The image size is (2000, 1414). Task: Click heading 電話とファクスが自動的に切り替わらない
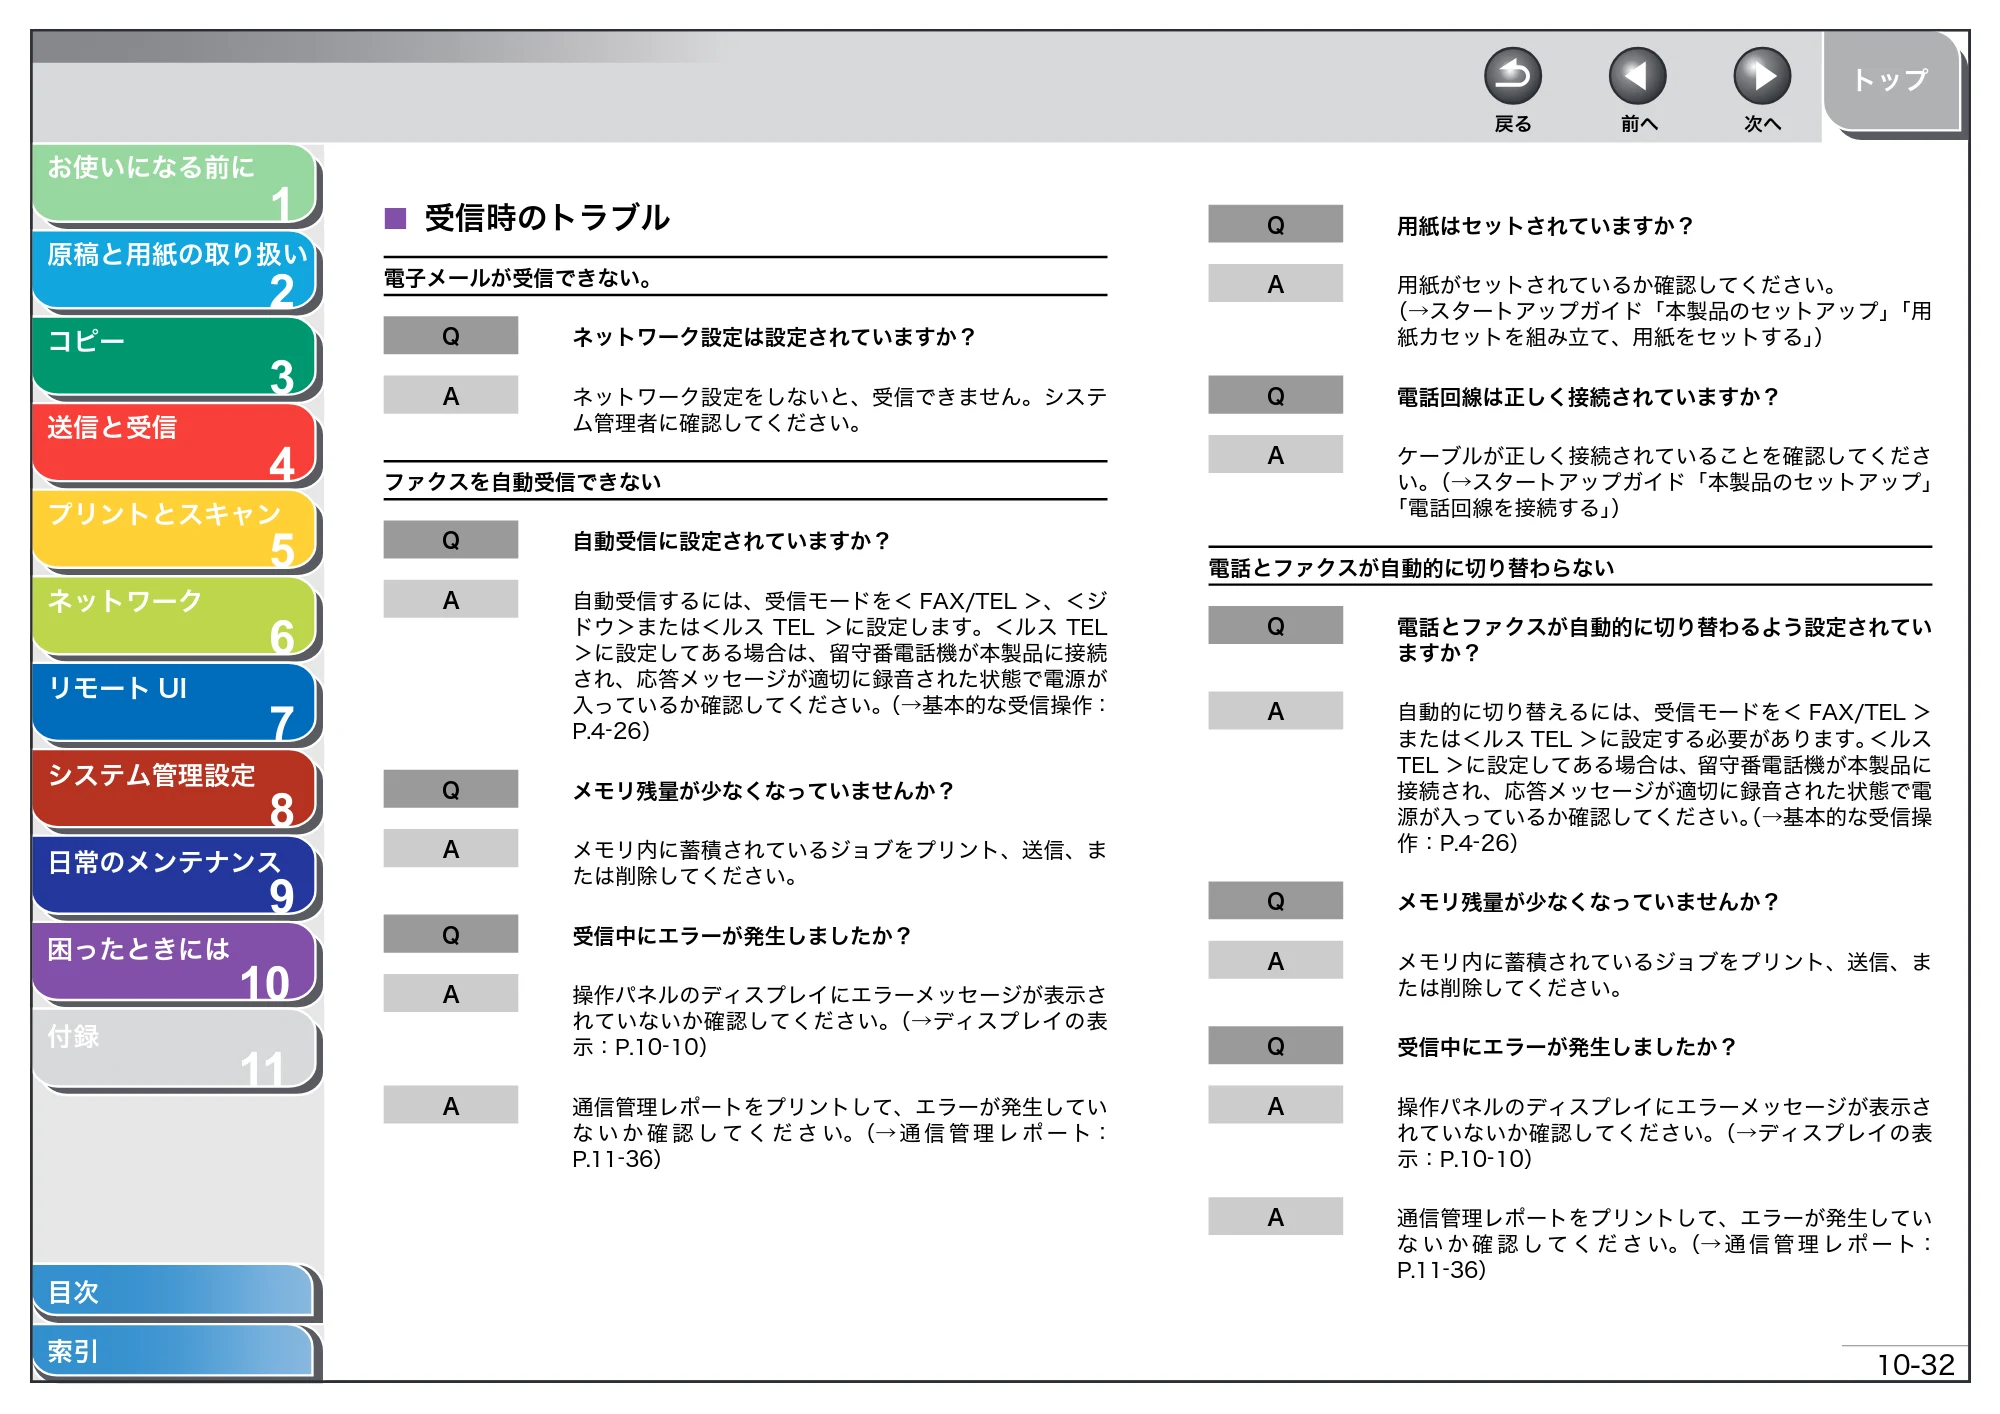tap(1410, 568)
